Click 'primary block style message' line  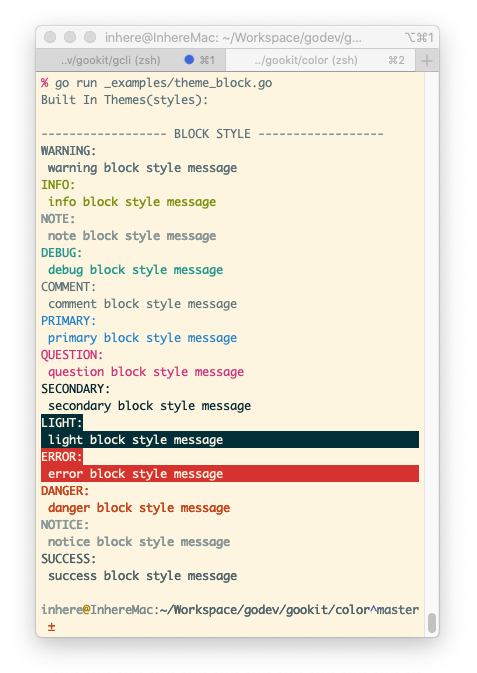coord(142,338)
